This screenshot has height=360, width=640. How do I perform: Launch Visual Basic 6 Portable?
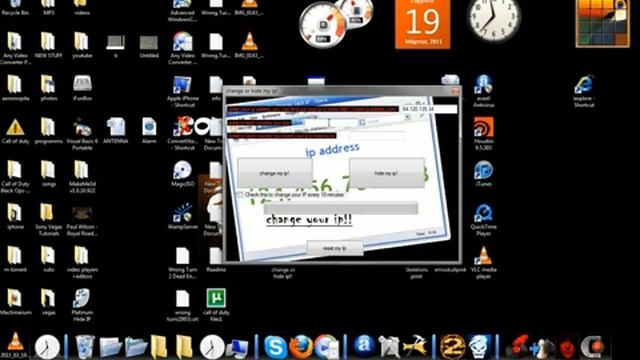click(82, 133)
